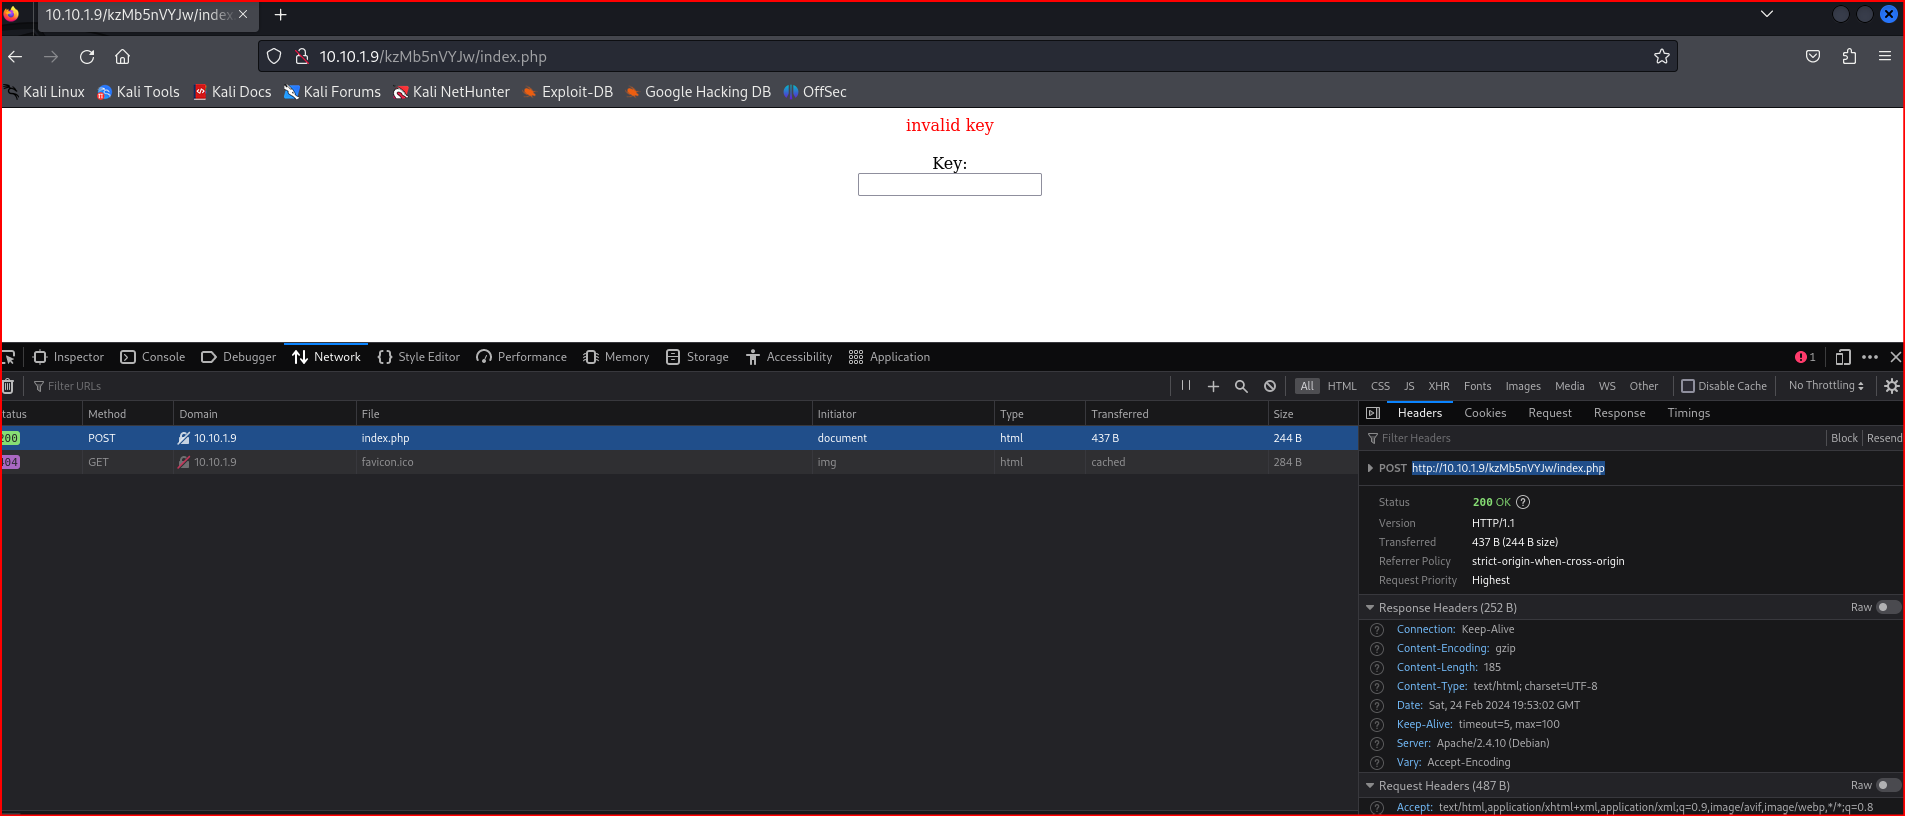This screenshot has height=816, width=1905.
Task: Toggle Raw view for Response Headers
Action: coord(1887,608)
